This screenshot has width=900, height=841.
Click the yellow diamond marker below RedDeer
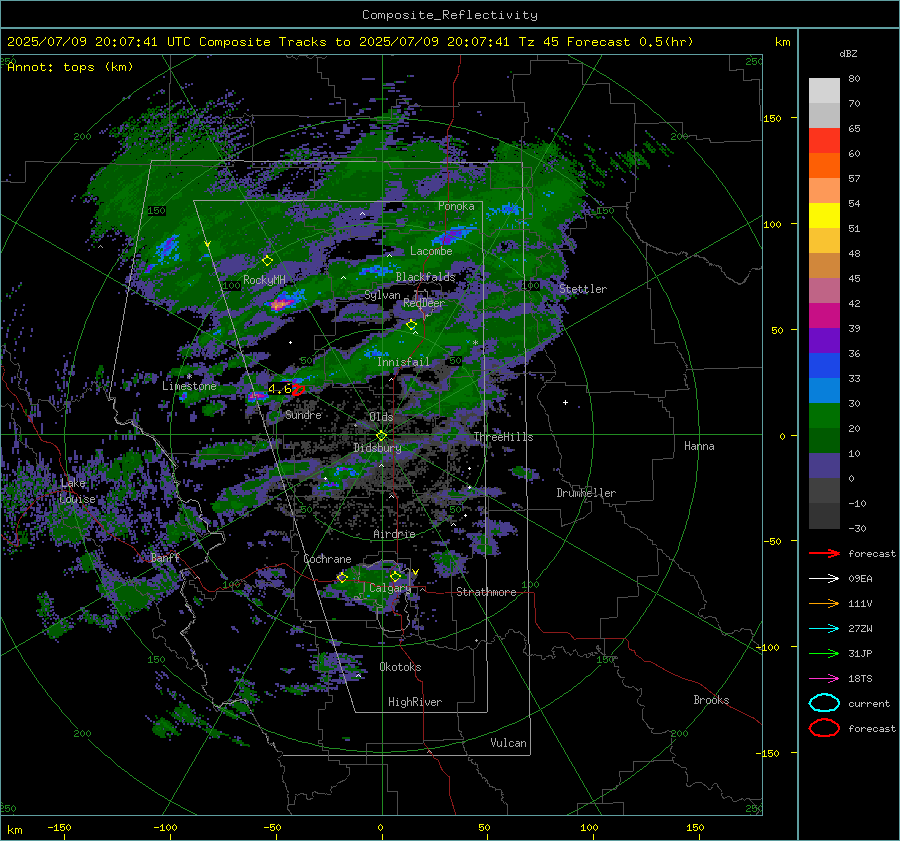[411, 325]
